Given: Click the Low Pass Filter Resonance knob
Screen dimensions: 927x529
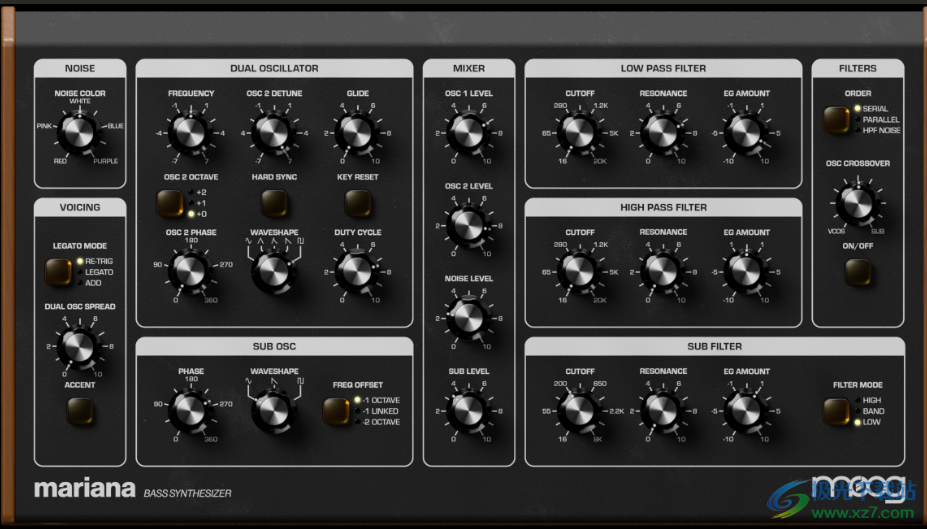Looking at the screenshot, I should (x=663, y=133).
